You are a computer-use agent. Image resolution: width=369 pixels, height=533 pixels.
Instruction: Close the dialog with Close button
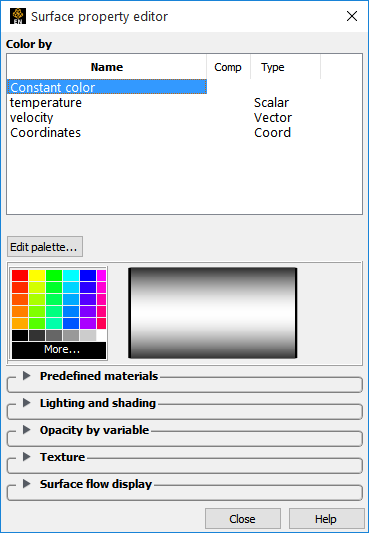[243, 519]
